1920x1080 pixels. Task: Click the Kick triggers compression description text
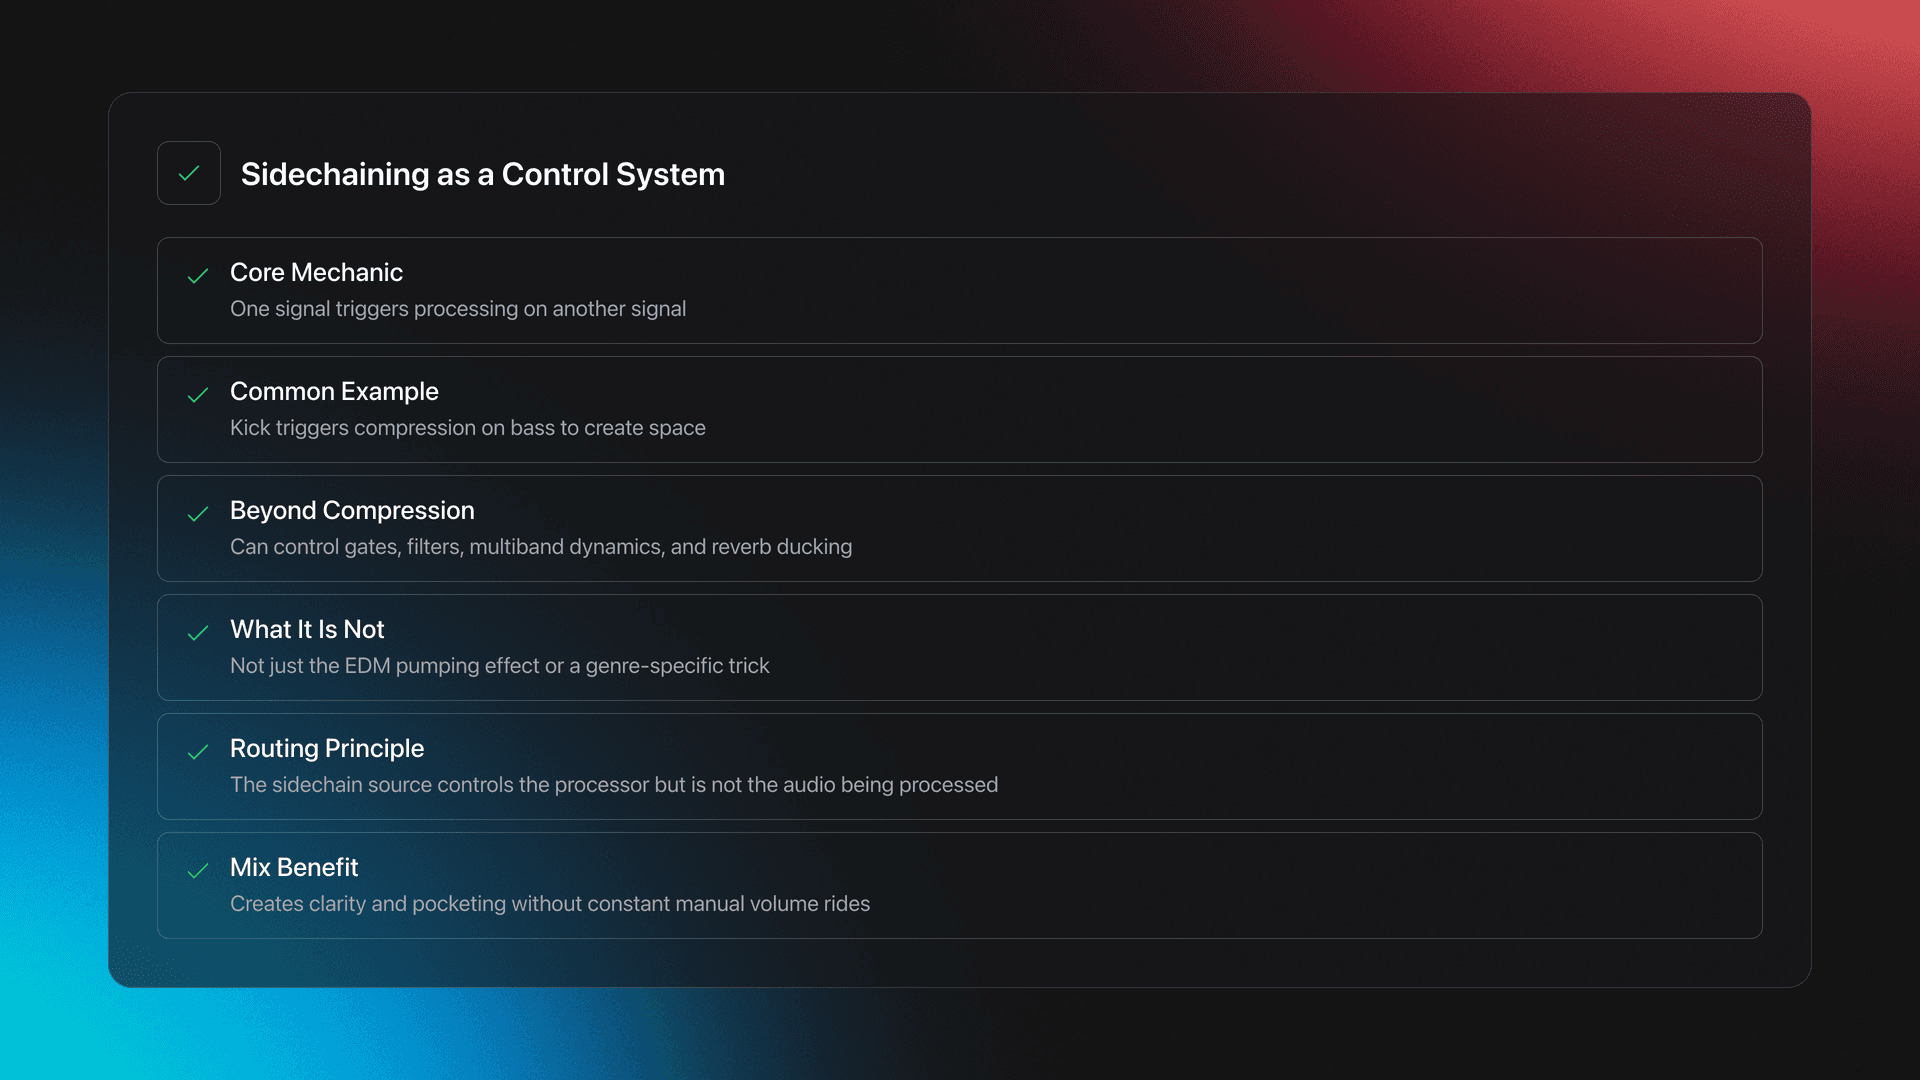click(467, 428)
